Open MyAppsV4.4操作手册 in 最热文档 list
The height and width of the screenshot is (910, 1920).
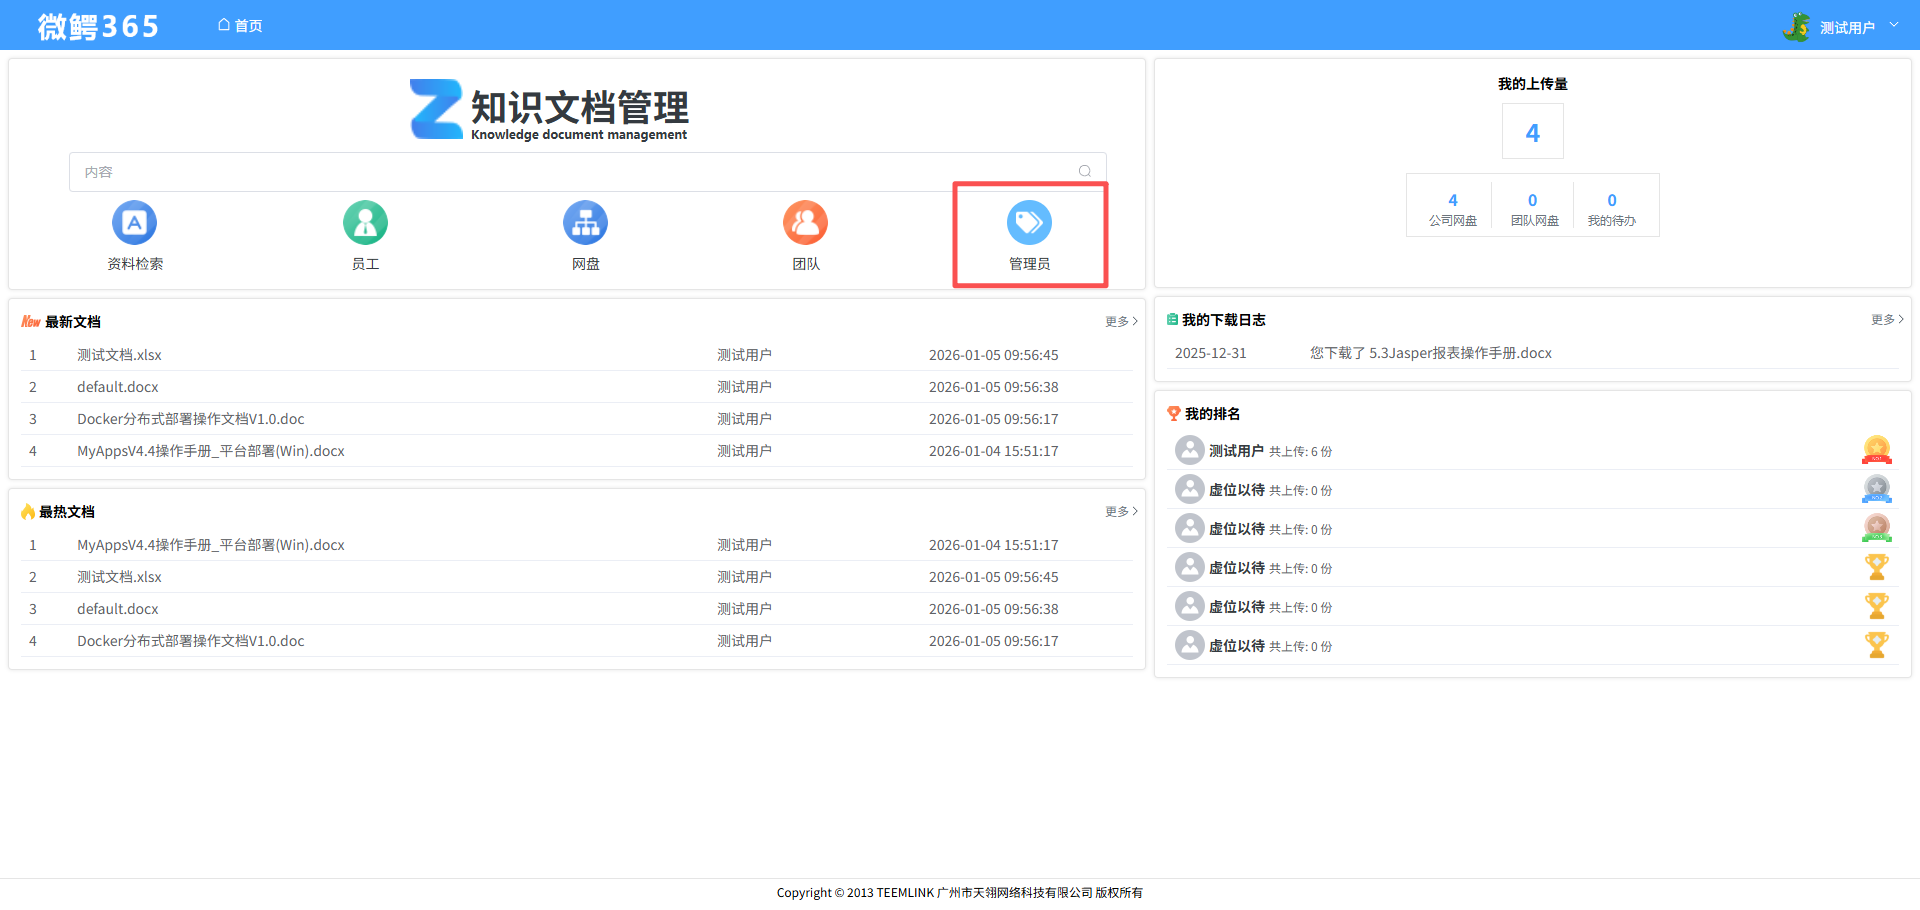211,545
